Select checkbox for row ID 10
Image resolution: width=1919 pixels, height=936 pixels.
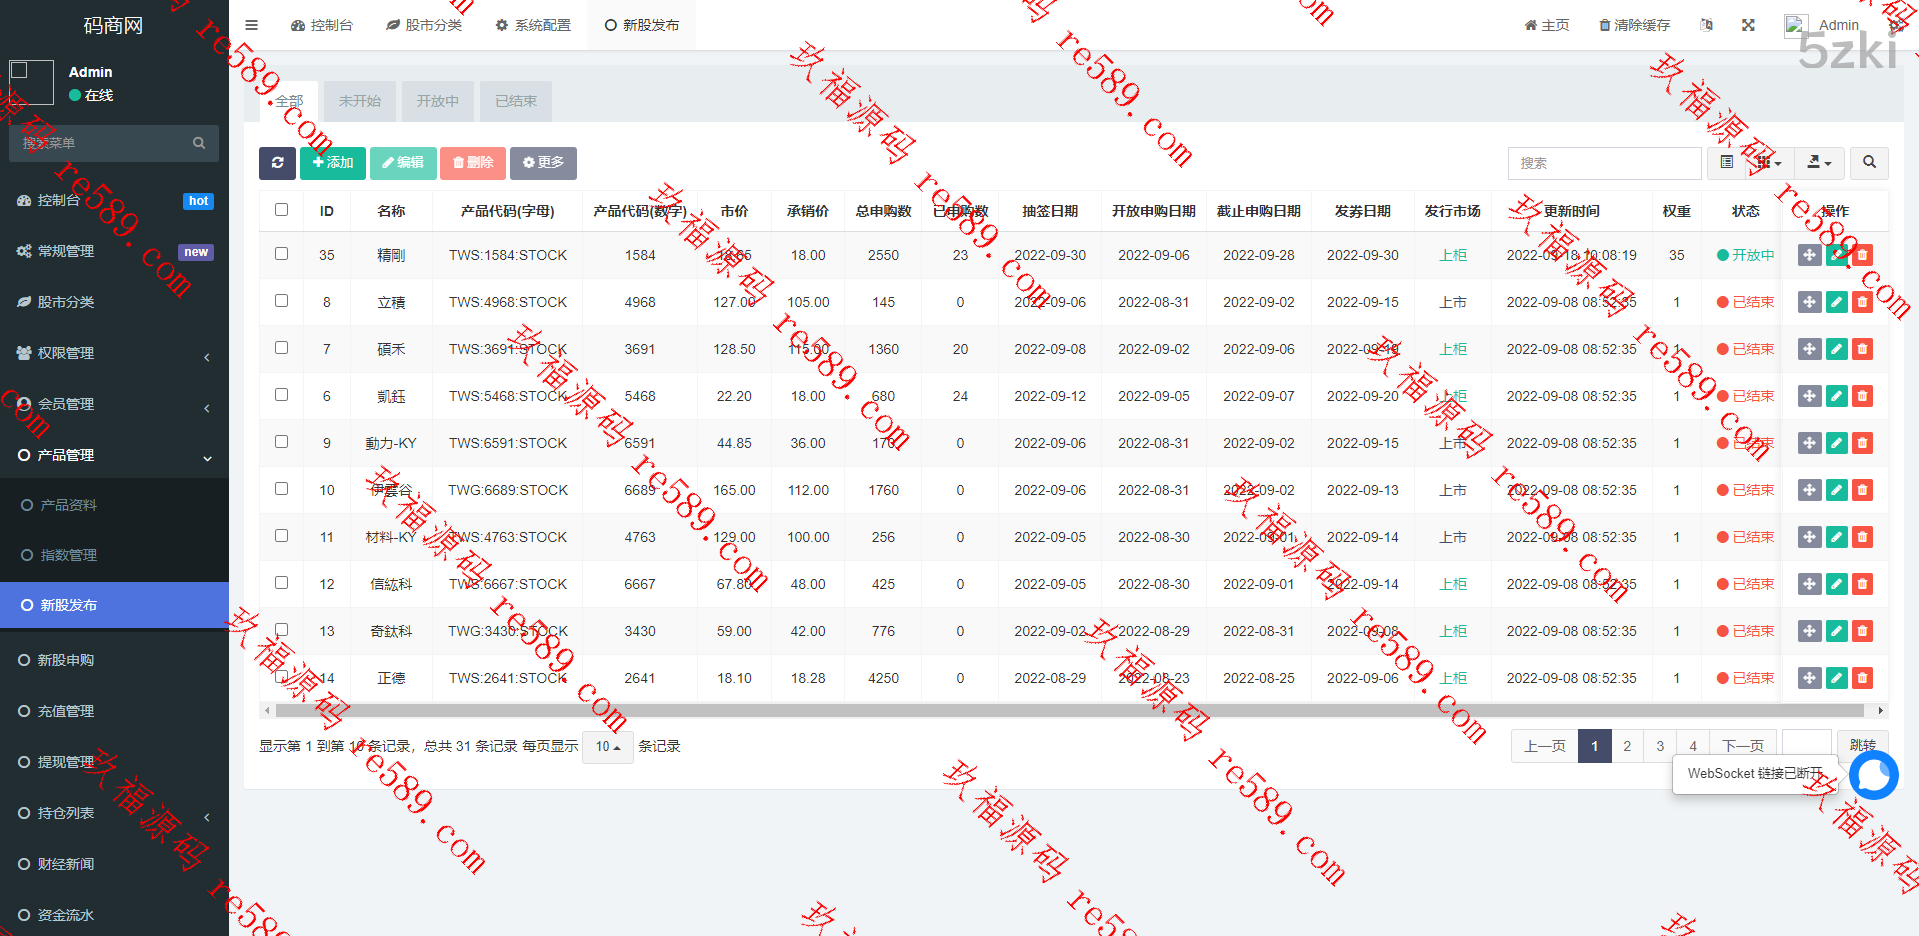(281, 489)
